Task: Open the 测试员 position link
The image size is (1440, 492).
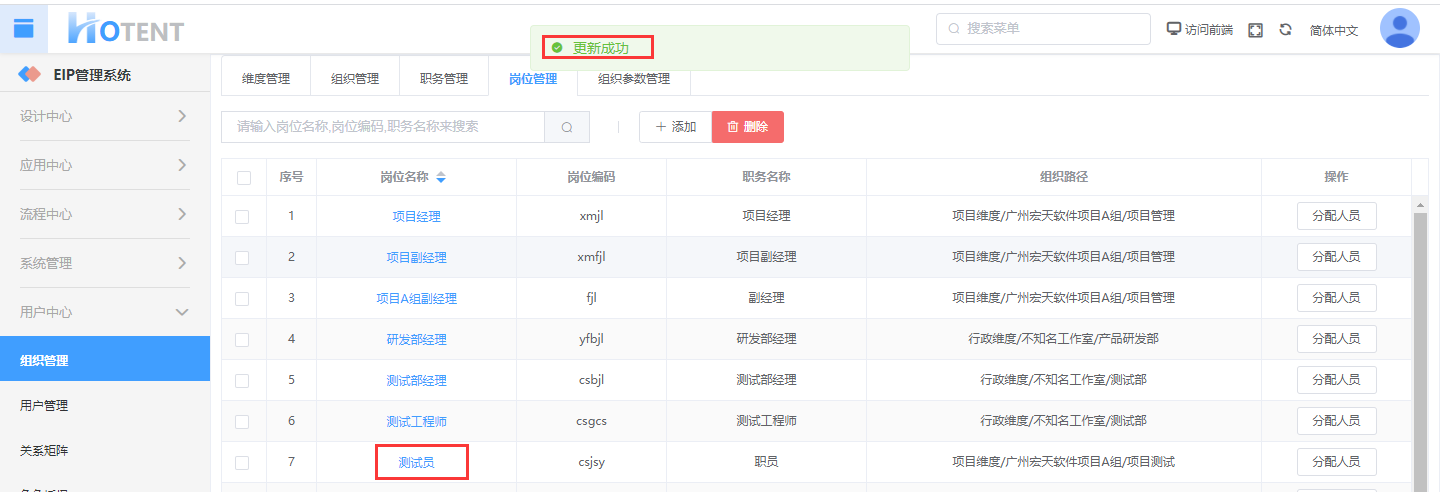Action: click(416, 463)
